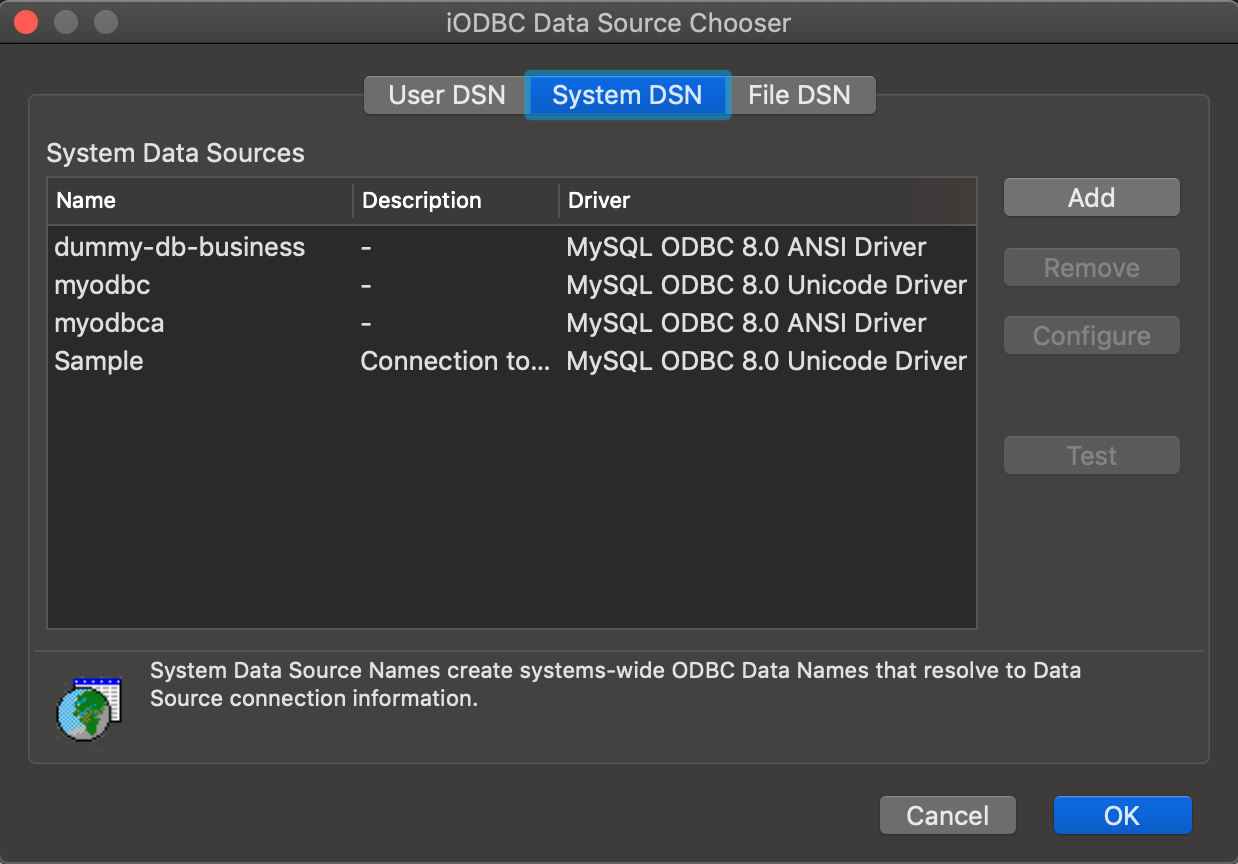Click myodbc's Unicode Driver cell
Viewport: 1238px width, 864px height.
tap(766, 285)
